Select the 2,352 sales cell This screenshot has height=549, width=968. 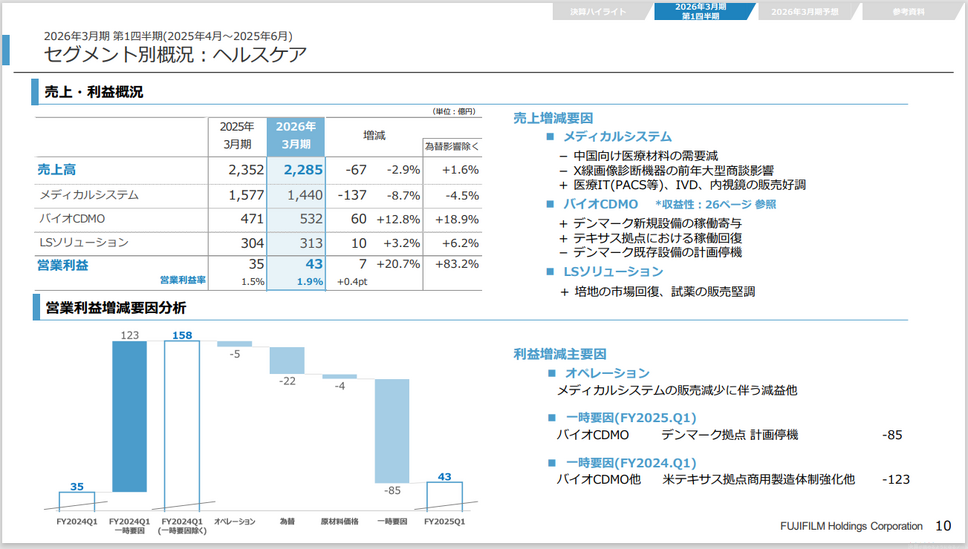coord(246,170)
